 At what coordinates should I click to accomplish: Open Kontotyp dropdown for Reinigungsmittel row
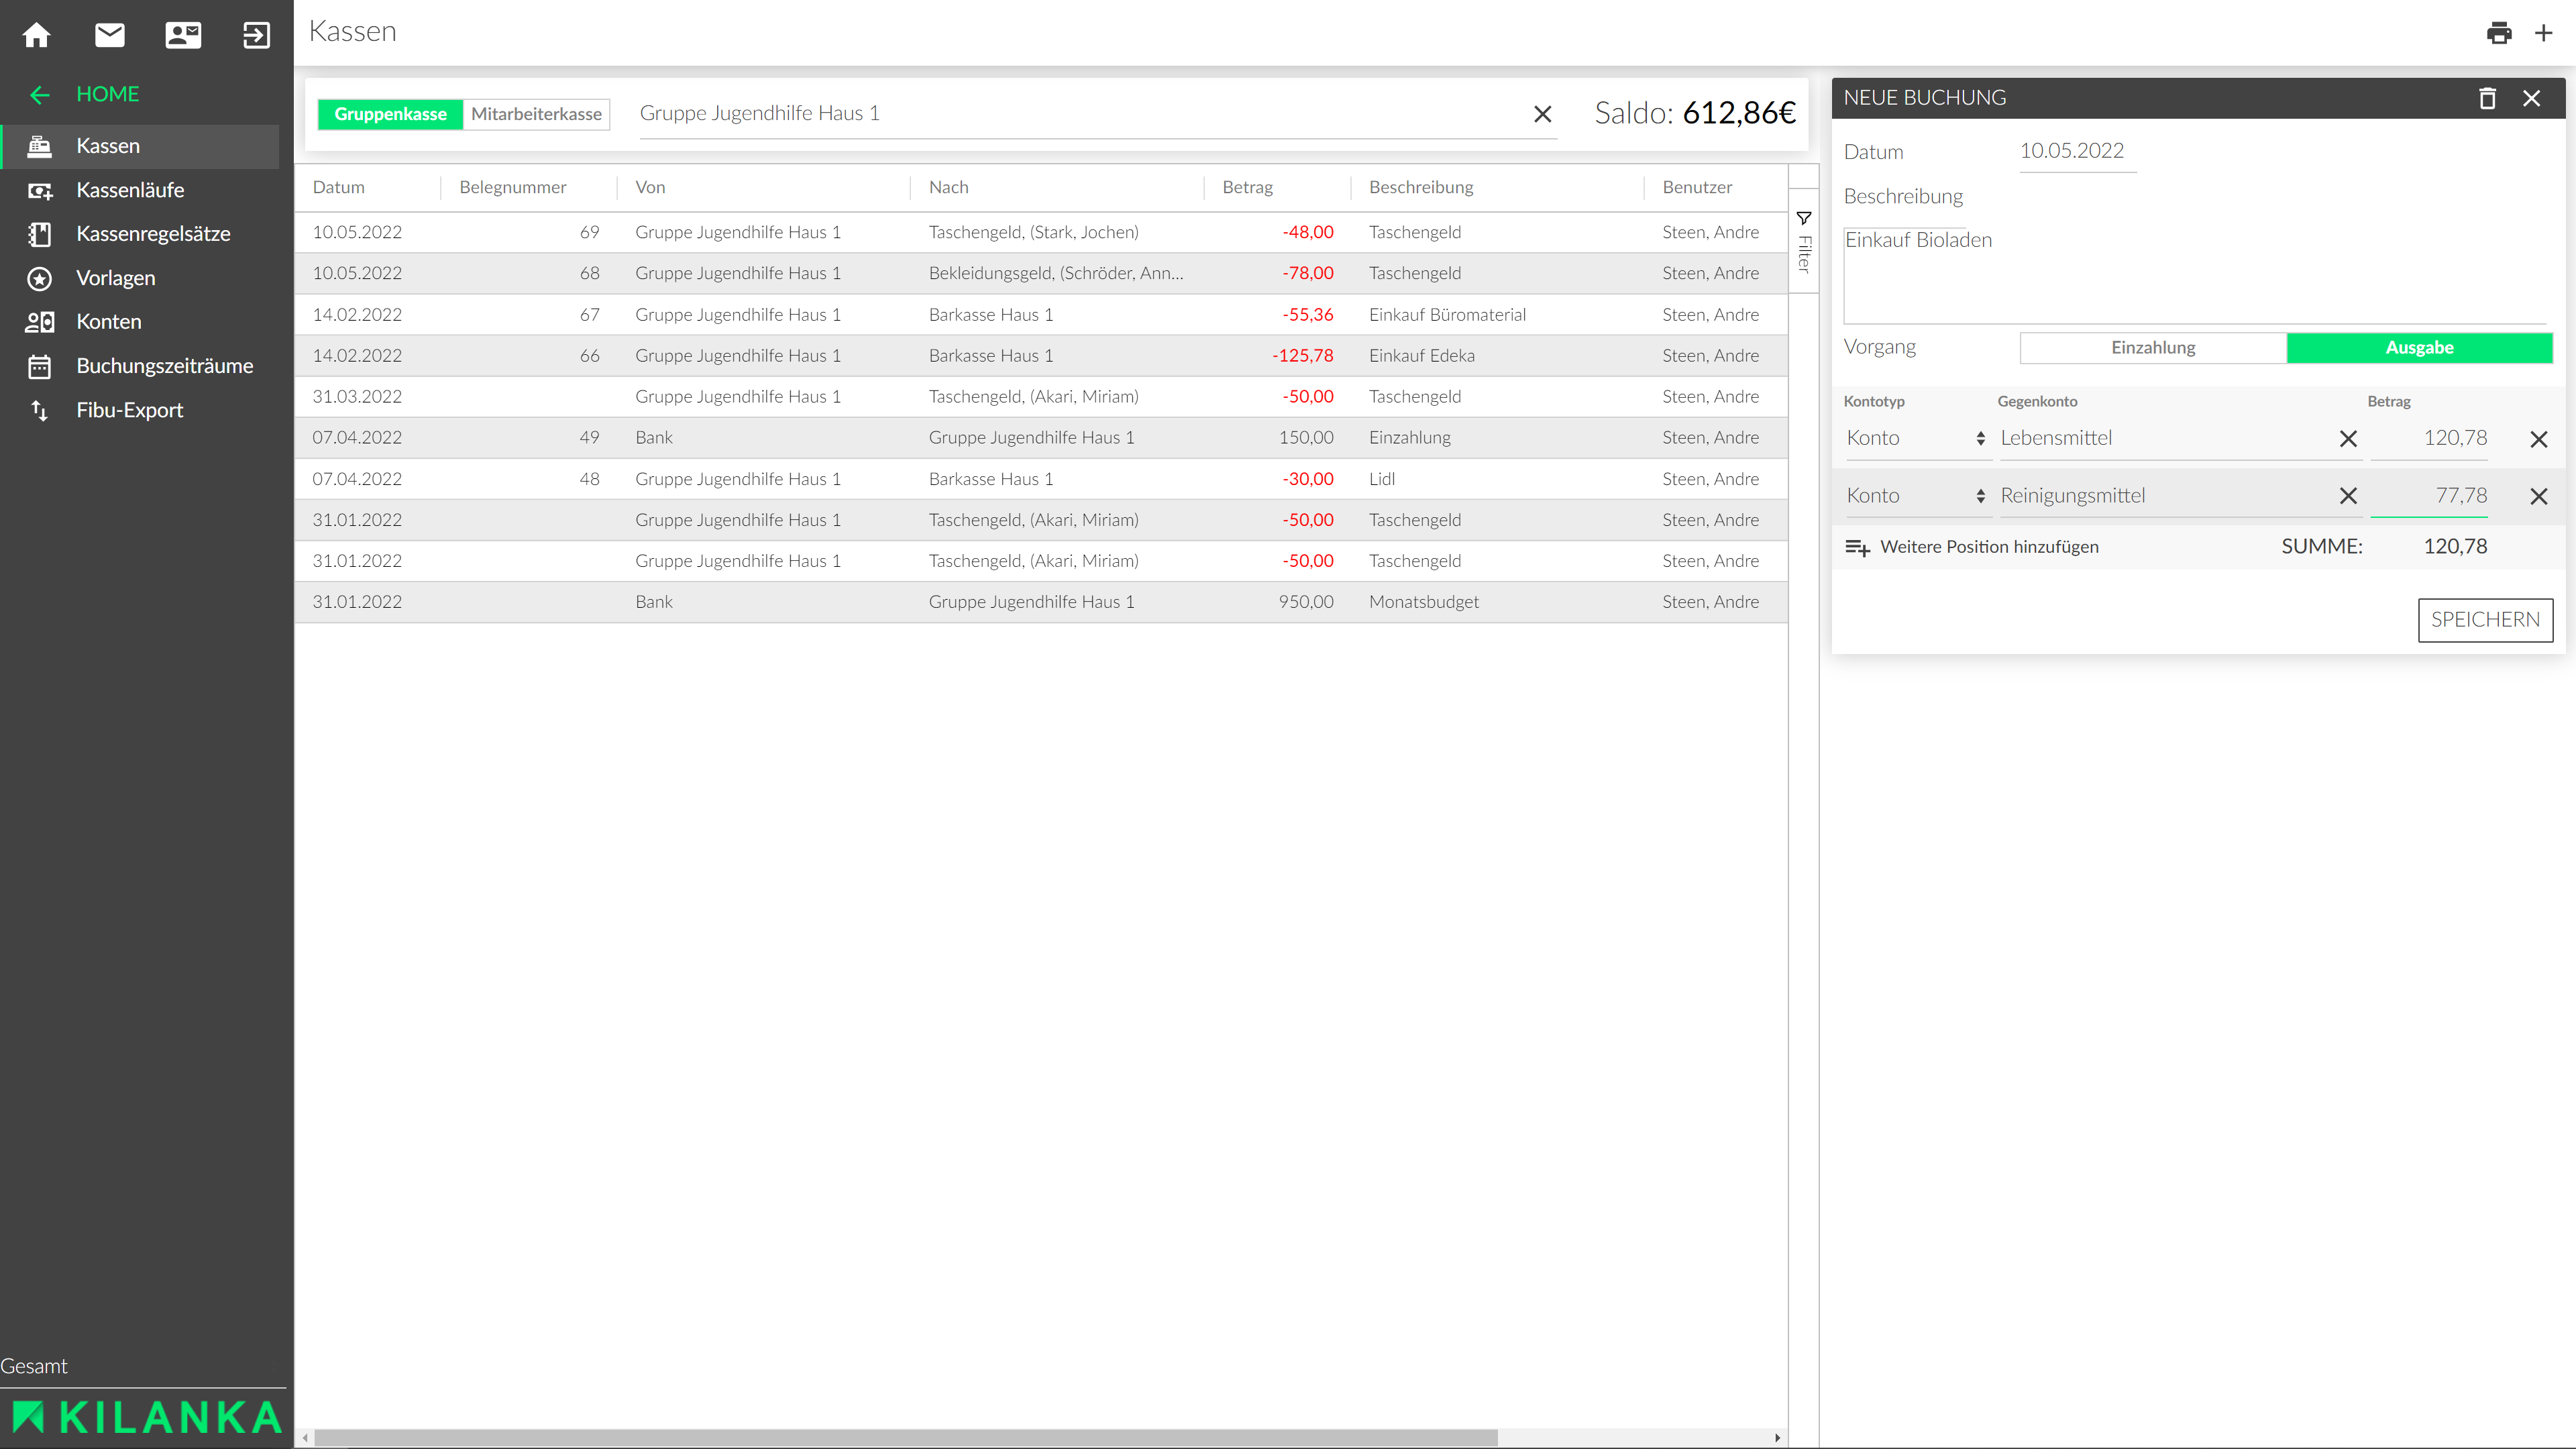pos(1915,496)
